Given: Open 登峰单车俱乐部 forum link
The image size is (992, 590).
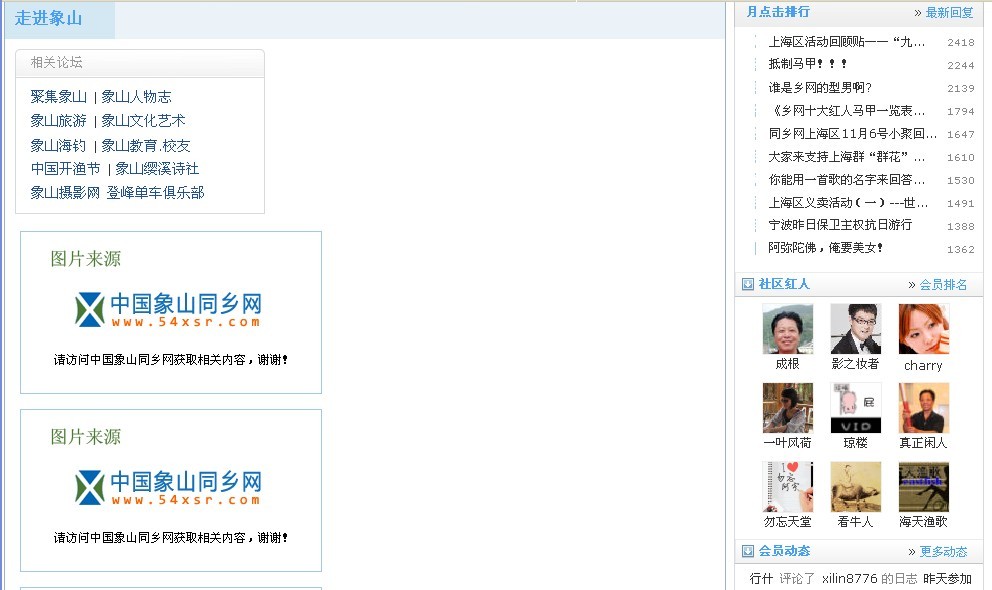Looking at the screenshot, I should 155,193.
